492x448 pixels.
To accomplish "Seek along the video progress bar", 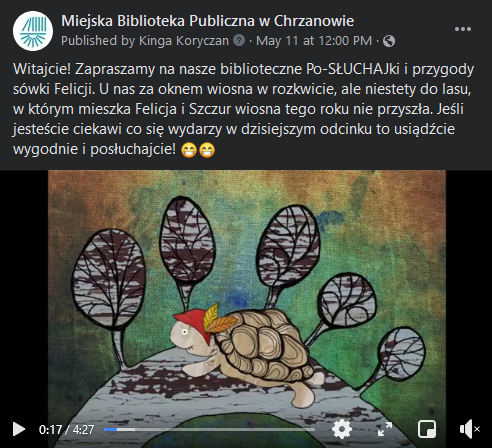I will [209, 429].
